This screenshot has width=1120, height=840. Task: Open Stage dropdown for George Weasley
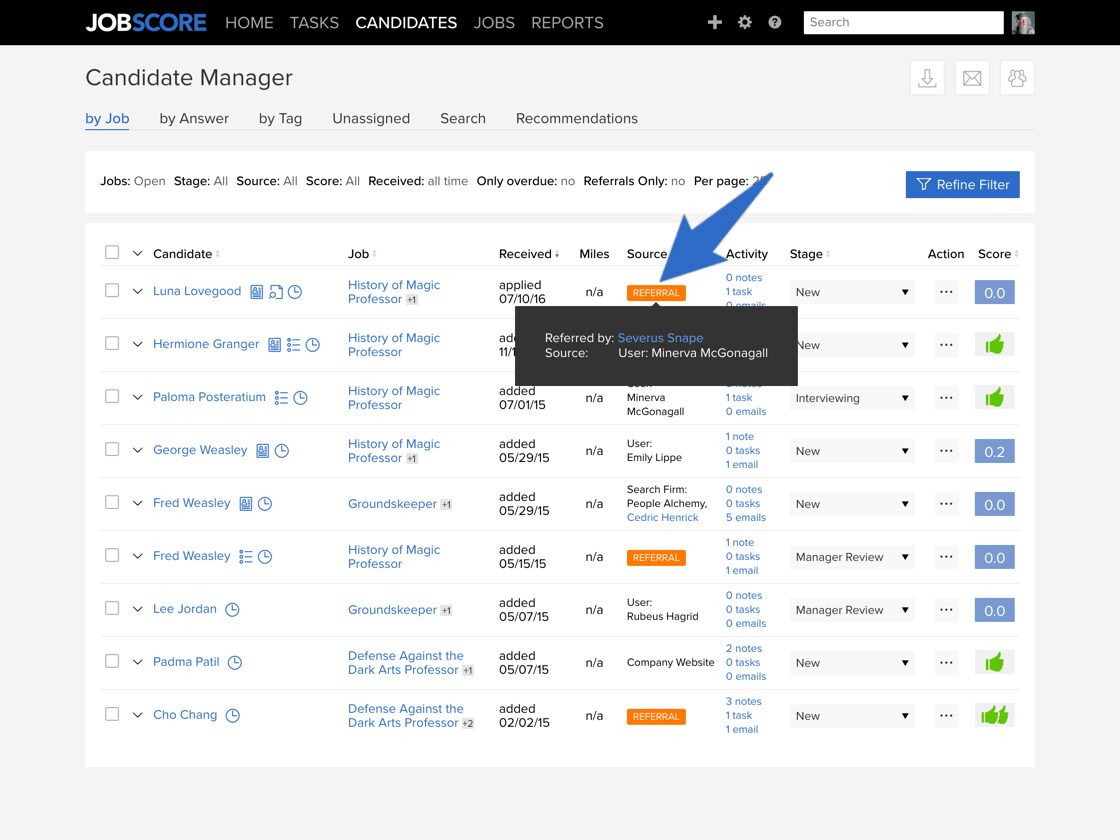click(851, 451)
